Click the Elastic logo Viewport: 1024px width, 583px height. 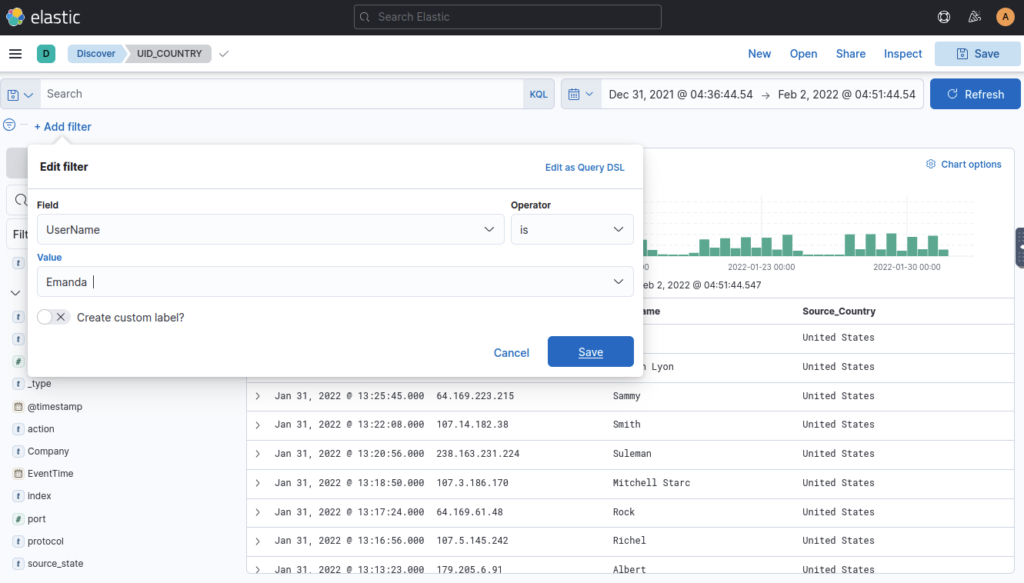43,17
